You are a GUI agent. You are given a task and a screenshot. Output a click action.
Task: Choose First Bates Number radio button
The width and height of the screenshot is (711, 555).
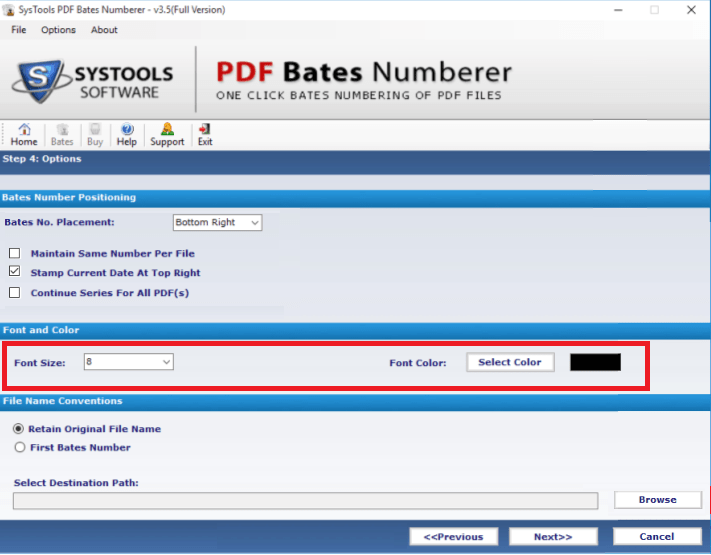(20, 448)
